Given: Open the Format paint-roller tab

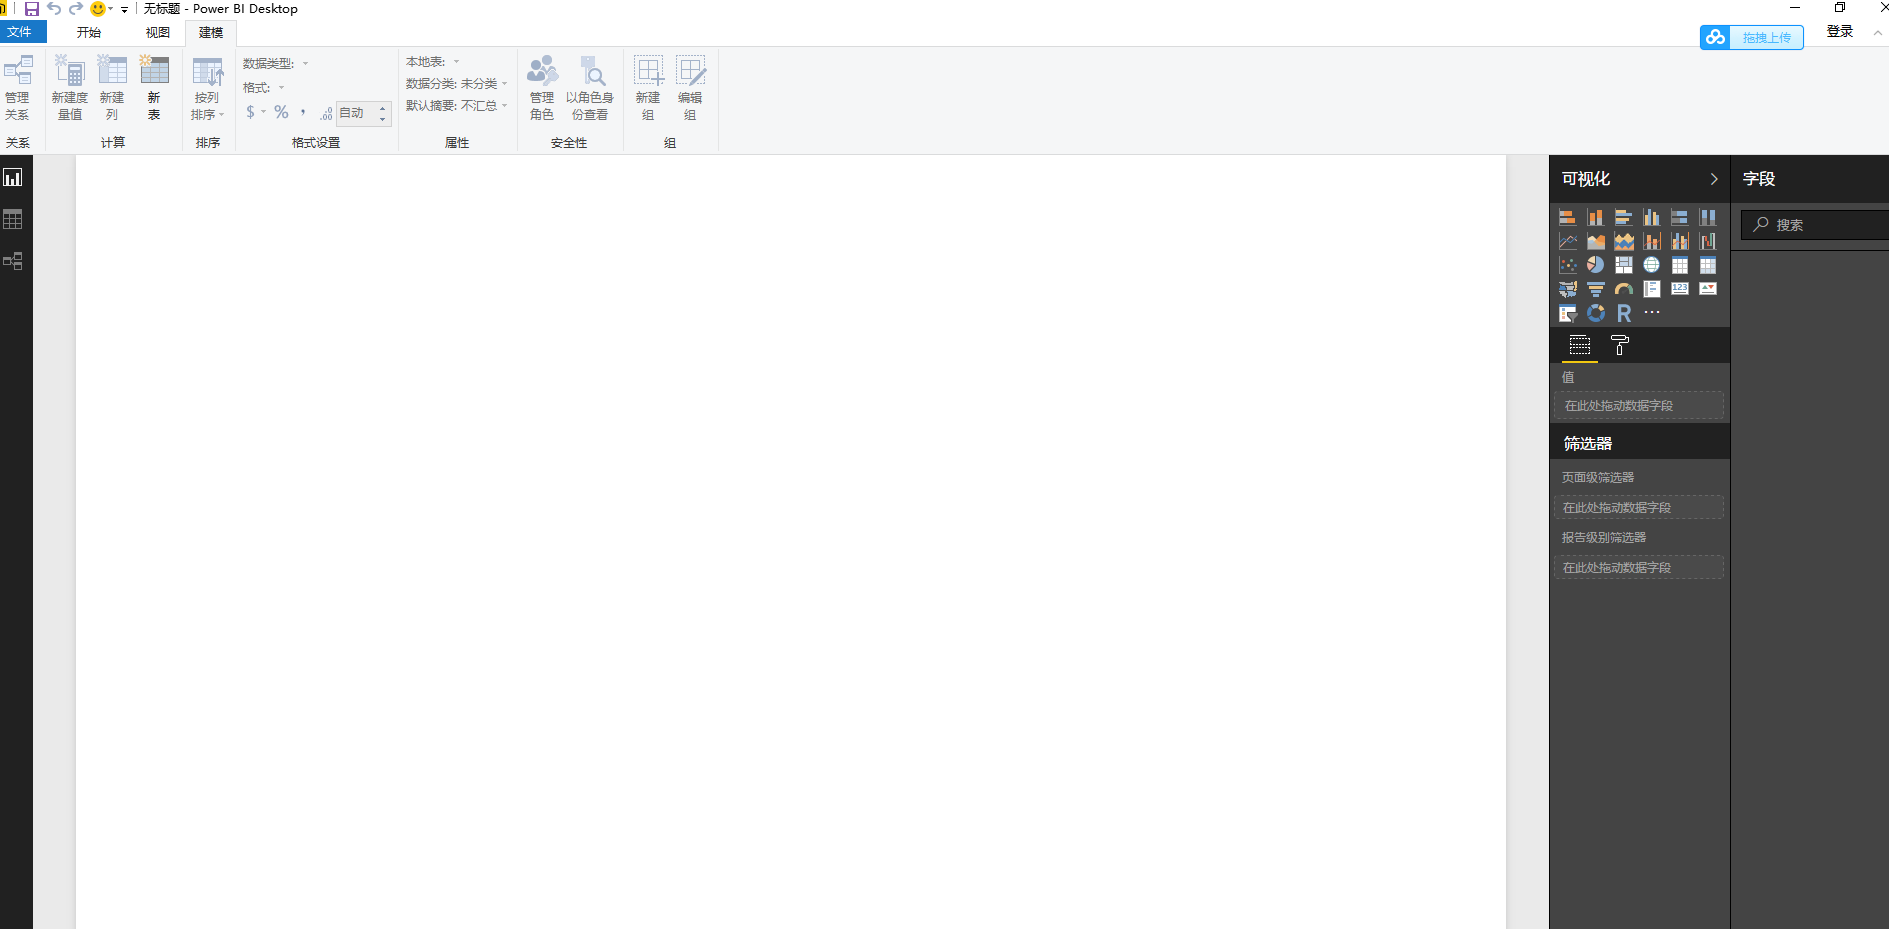Looking at the screenshot, I should (x=1620, y=346).
